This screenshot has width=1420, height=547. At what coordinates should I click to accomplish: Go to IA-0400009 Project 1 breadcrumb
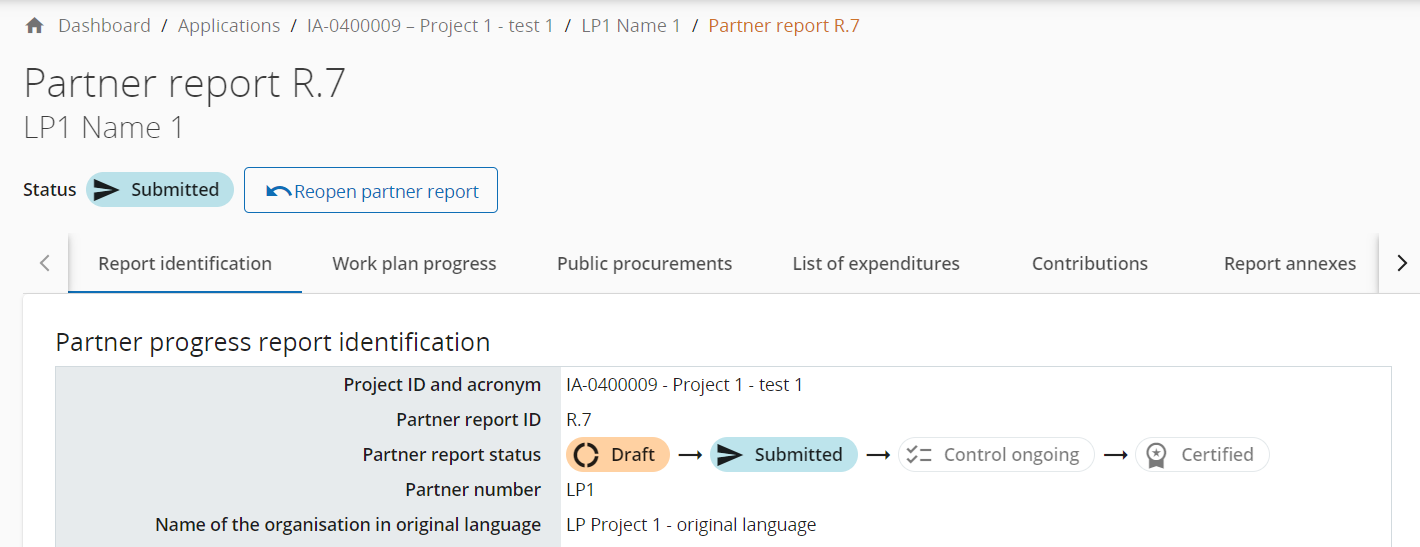[x=430, y=26]
